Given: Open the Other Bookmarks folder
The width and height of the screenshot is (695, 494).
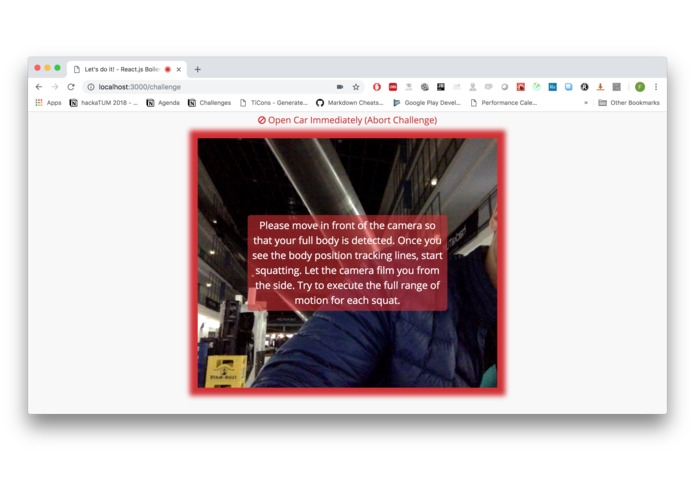Looking at the screenshot, I should [x=629, y=103].
